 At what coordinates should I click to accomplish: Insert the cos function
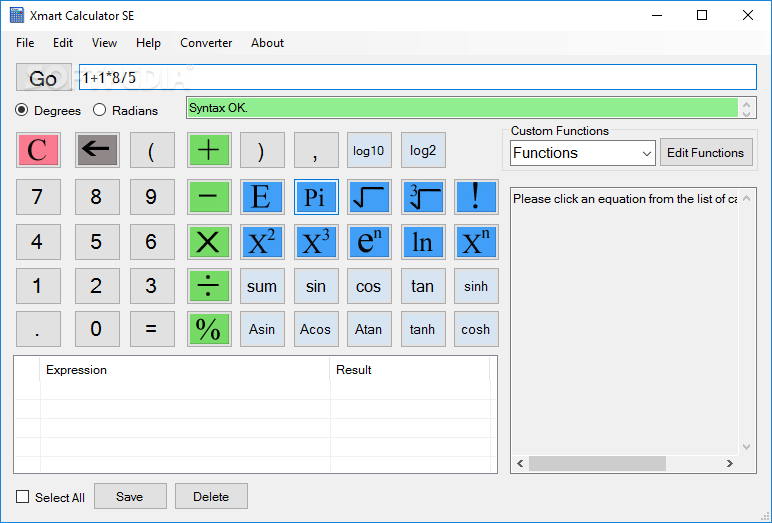click(x=369, y=286)
